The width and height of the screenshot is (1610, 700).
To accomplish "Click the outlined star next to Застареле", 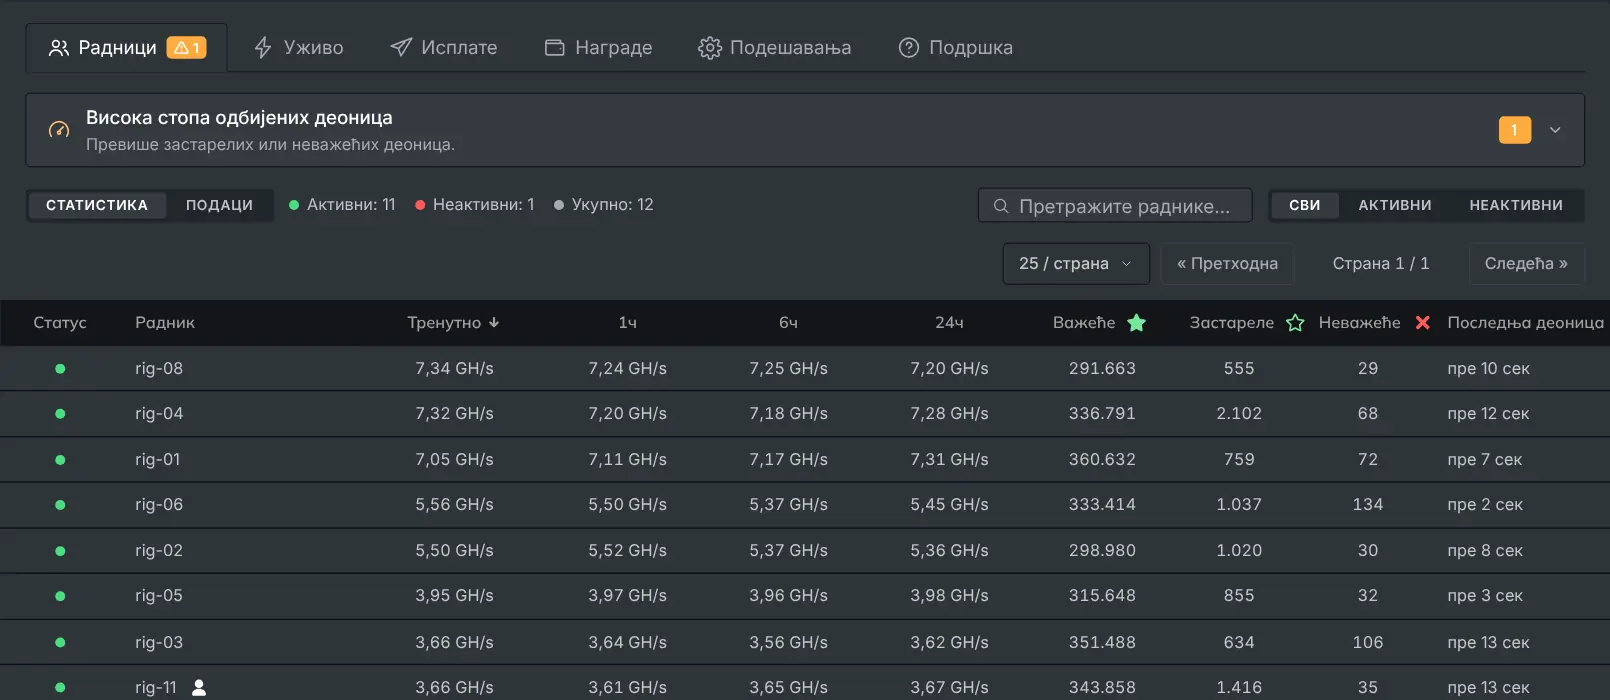I will click(1295, 323).
